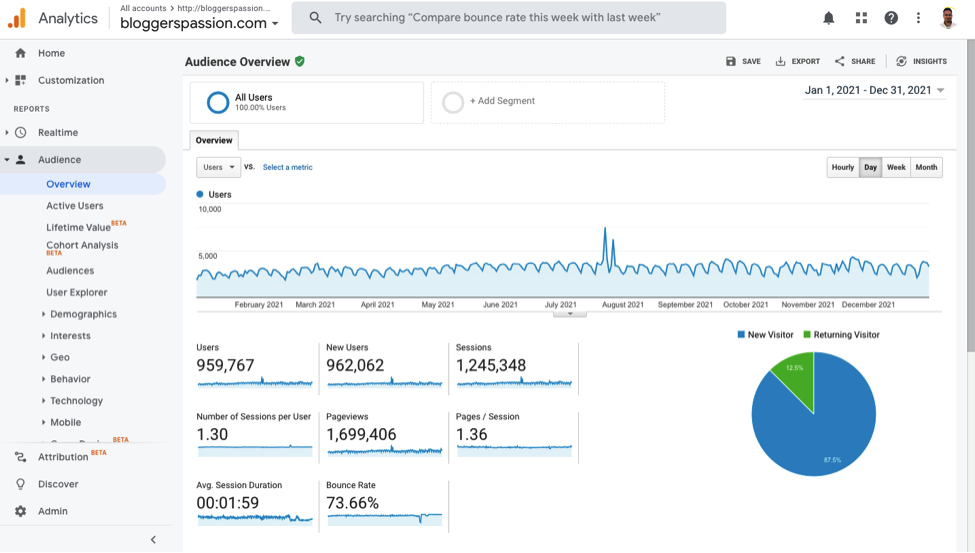The height and width of the screenshot is (553, 975).
Task: Click the Export download icon
Action: point(780,61)
